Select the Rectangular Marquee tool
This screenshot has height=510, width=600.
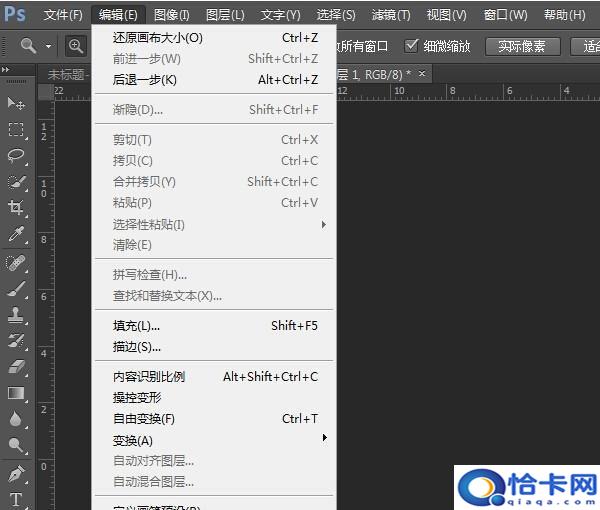pyautogui.click(x=16, y=129)
